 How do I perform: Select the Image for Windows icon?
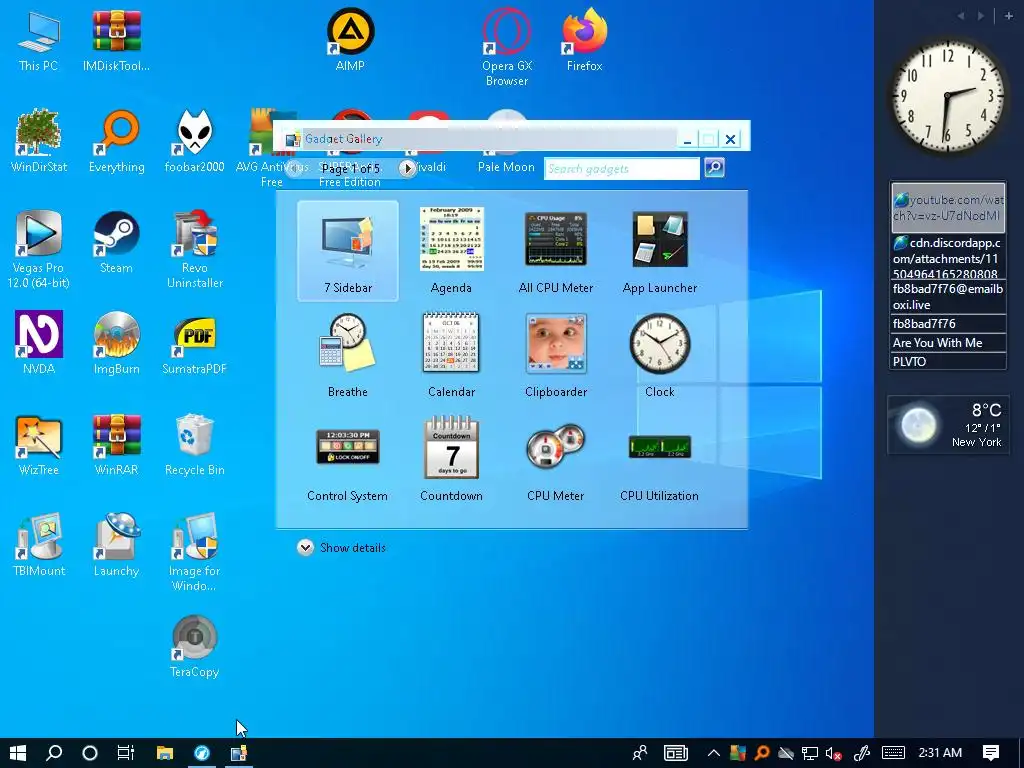pos(195,552)
